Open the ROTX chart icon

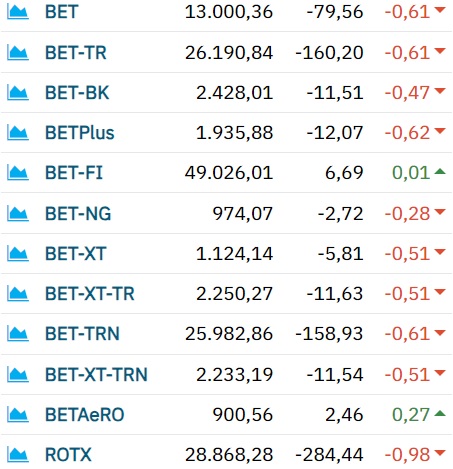point(18,455)
